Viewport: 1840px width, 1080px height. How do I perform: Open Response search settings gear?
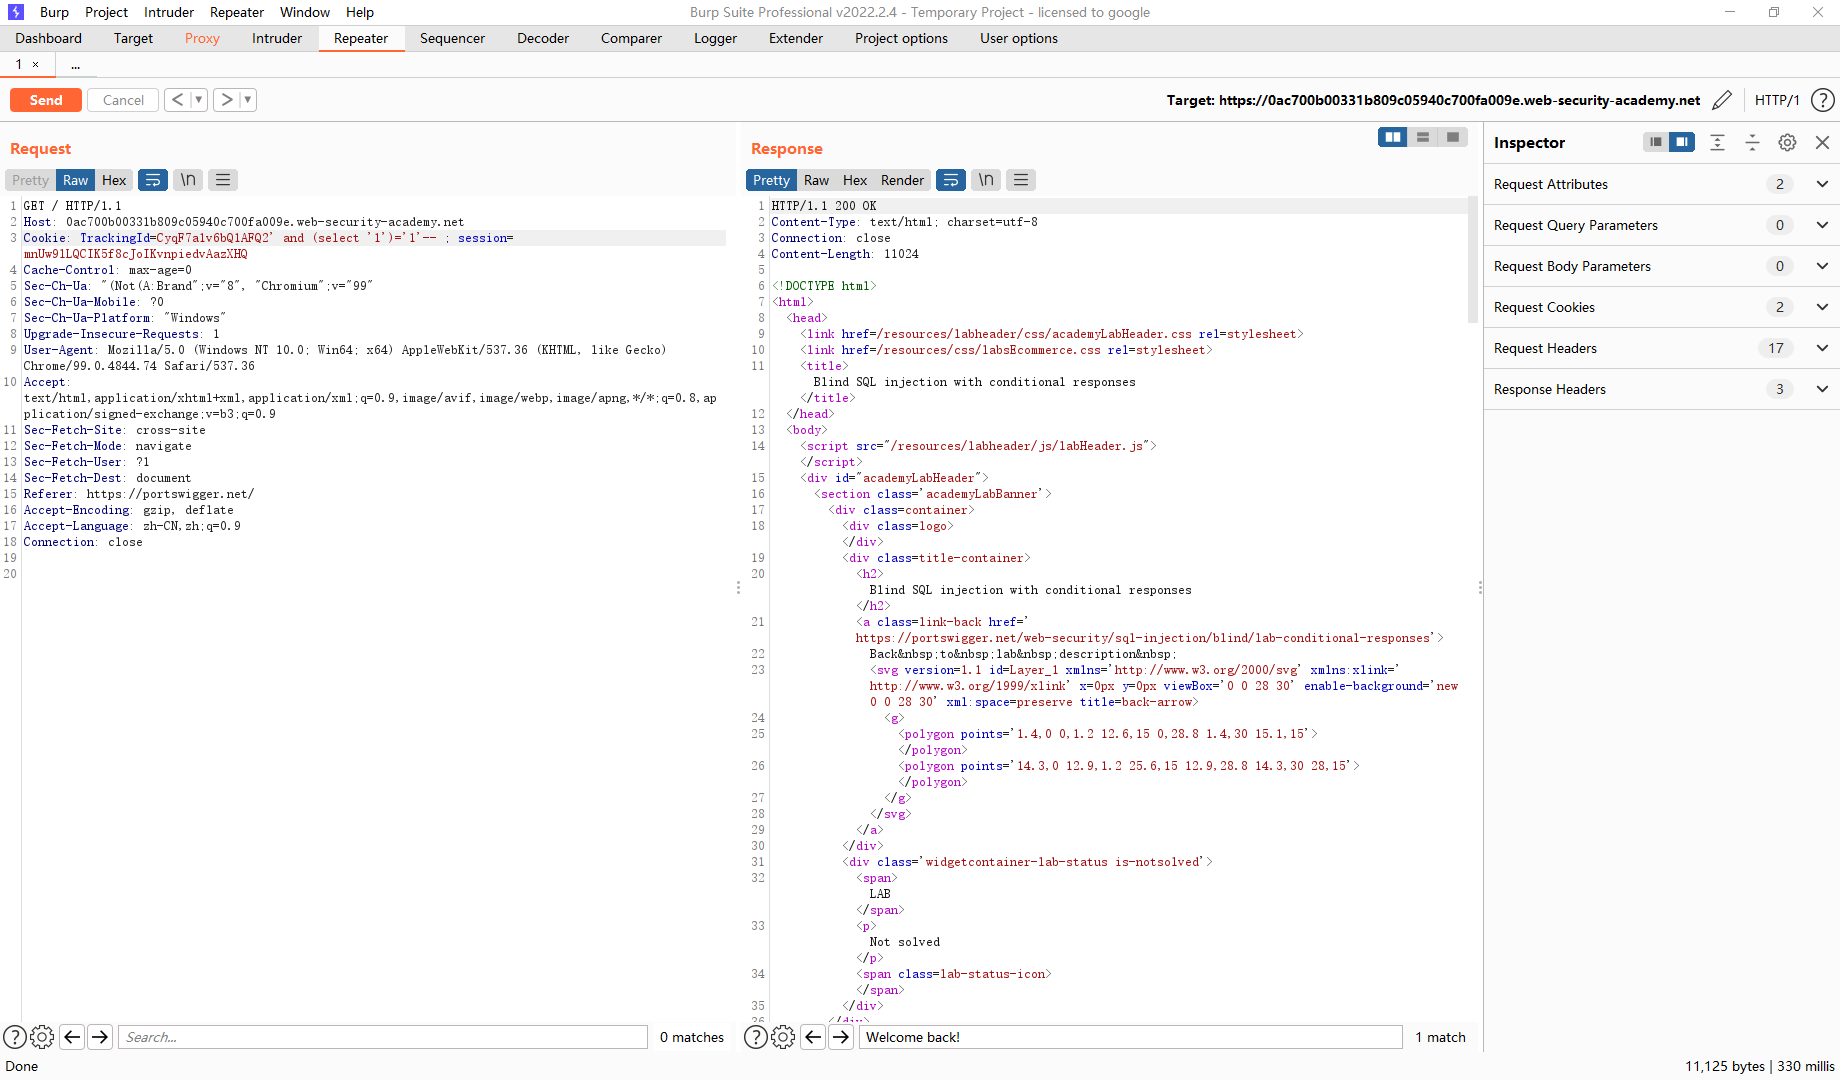[783, 1037]
